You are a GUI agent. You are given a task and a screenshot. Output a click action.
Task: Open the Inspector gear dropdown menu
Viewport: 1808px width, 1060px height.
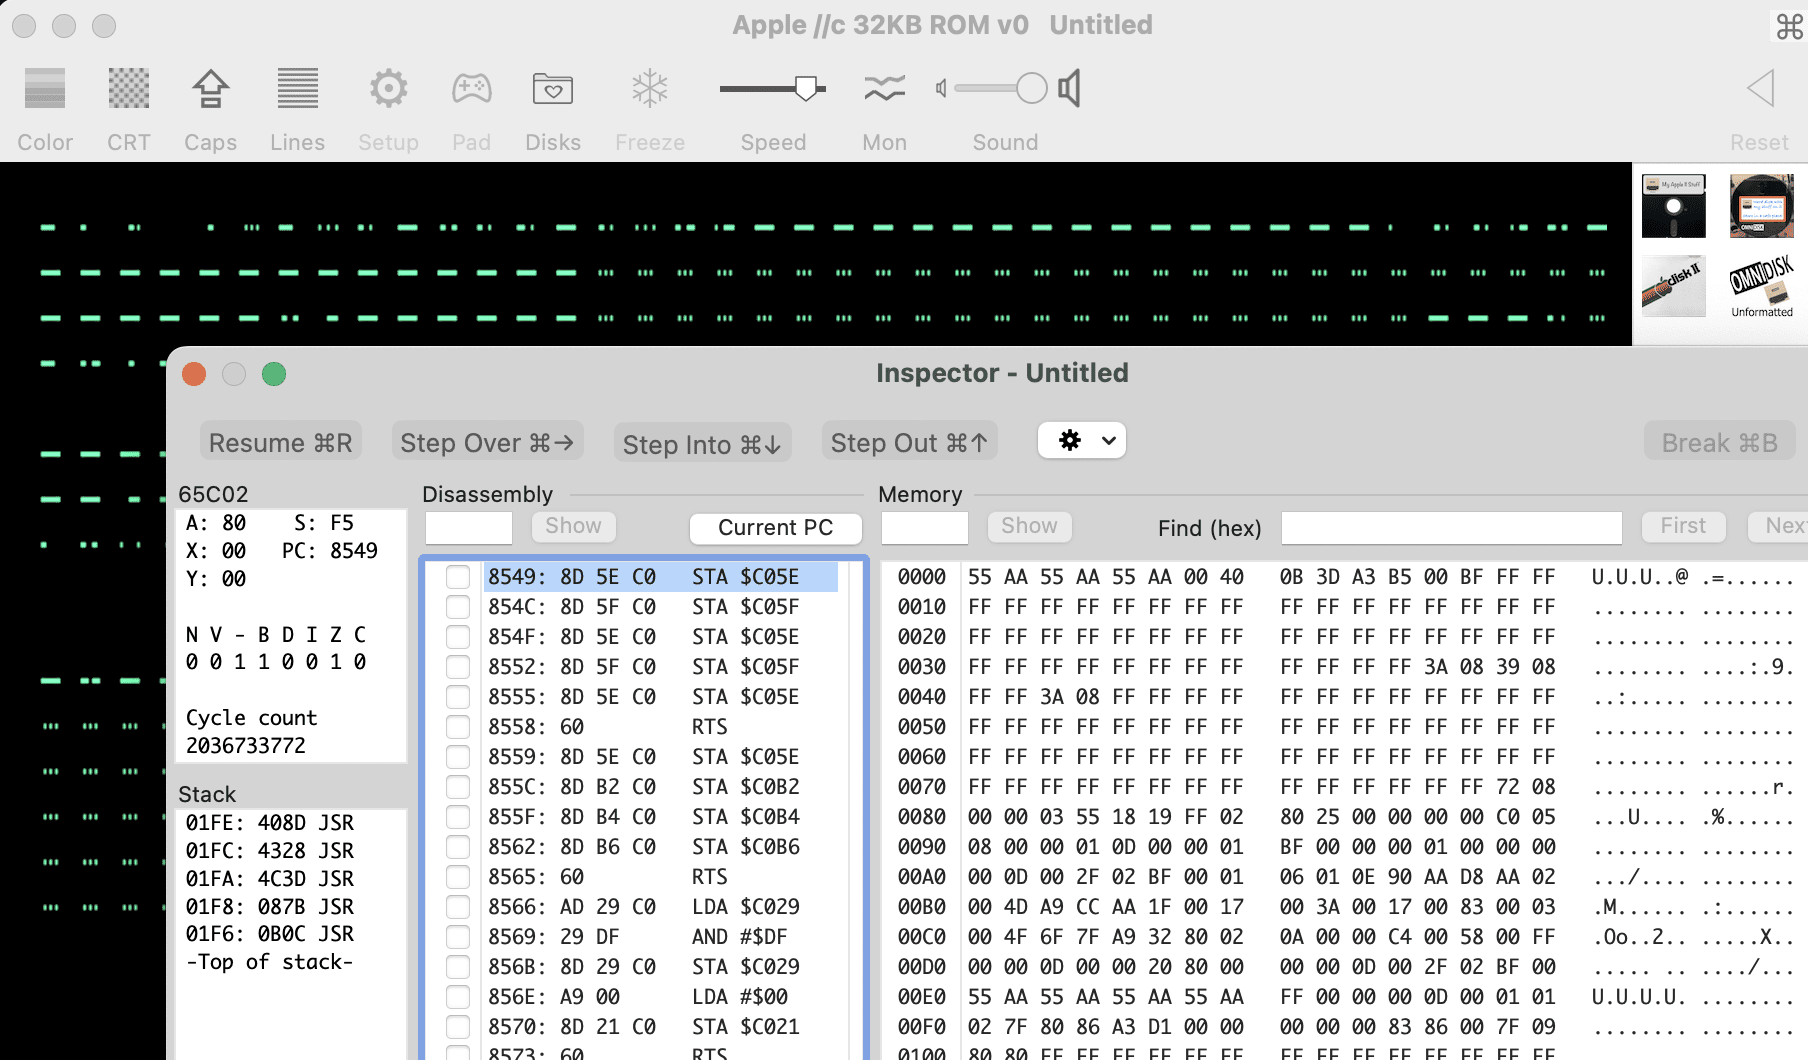(1082, 440)
